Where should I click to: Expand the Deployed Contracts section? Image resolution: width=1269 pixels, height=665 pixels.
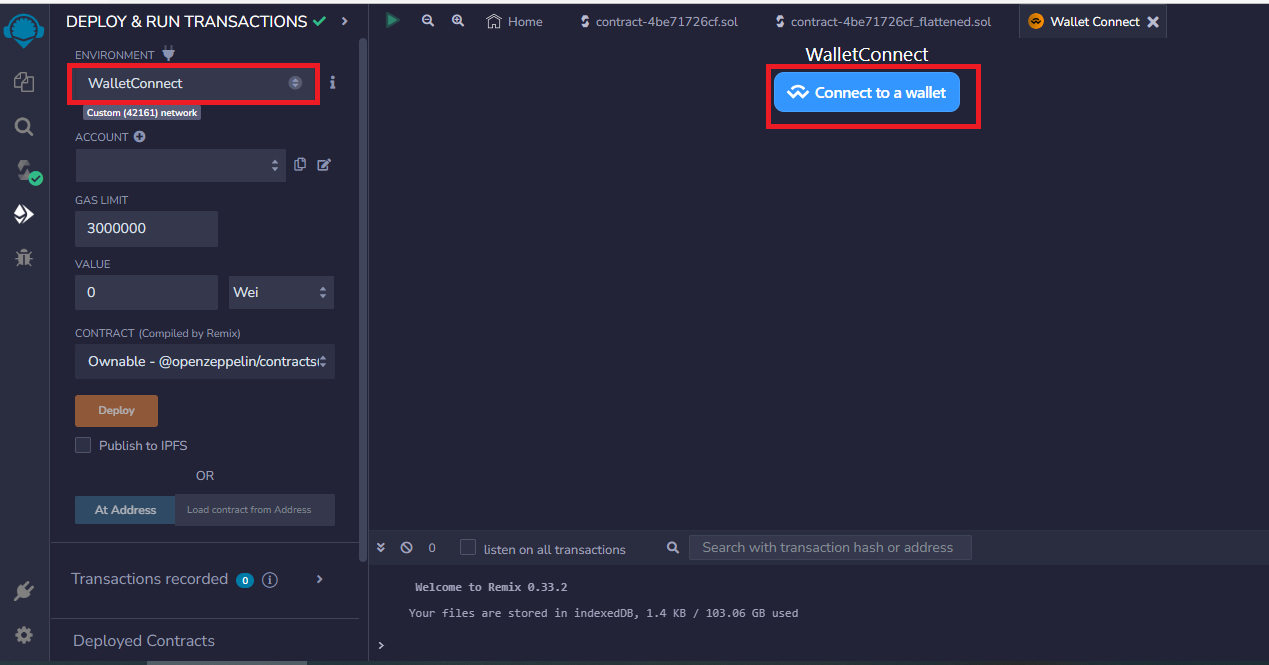click(144, 641)
